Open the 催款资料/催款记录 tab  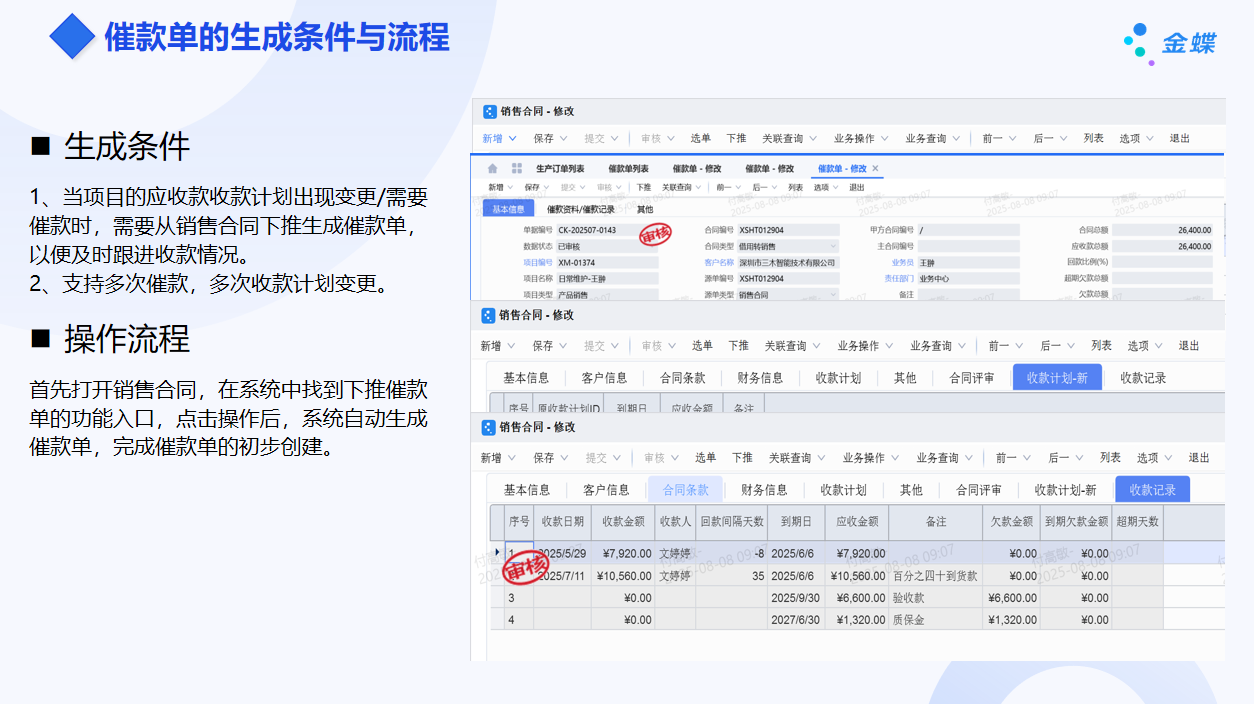[581, 210]
